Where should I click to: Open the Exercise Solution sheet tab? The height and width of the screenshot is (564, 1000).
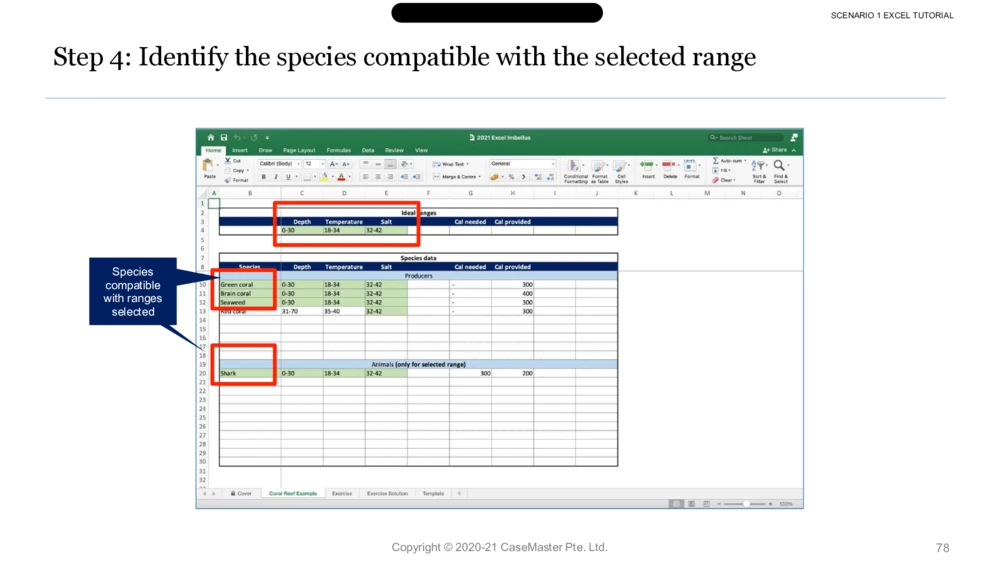tap(387, 494)
